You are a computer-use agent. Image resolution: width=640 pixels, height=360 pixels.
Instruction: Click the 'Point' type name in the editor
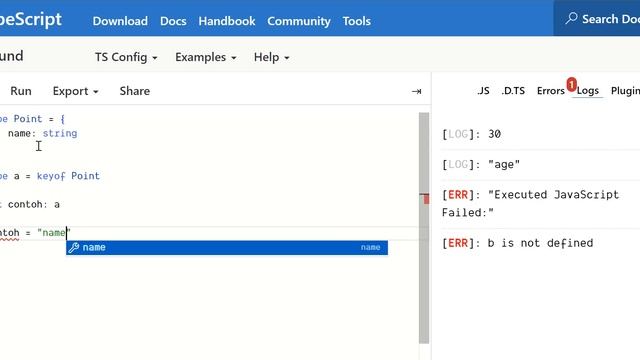point(28,119)
